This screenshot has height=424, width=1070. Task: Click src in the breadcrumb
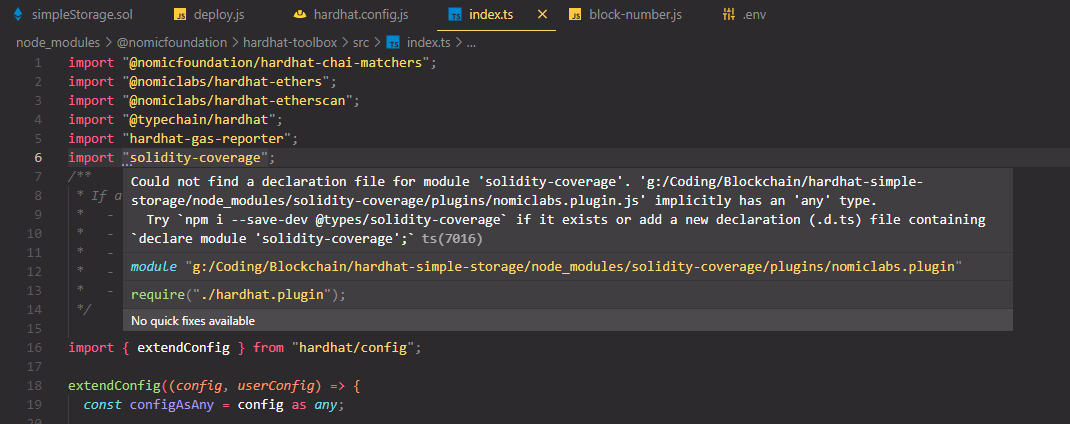pyautogui.click(x=361, y=42)
